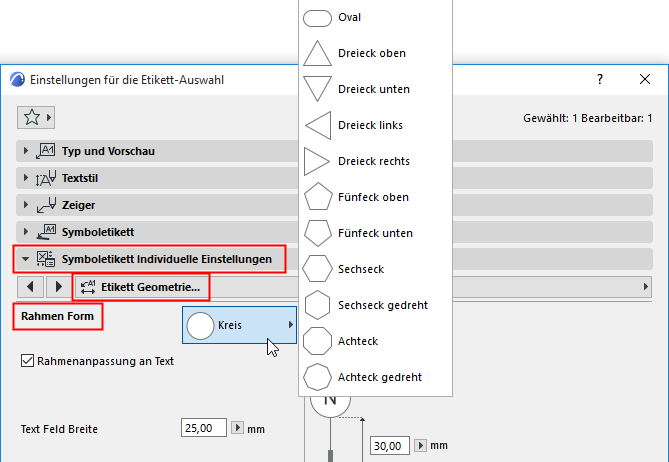Select Dreieck unten menu entry
This screenshot has height=462, width=669.
tap(373, 89)
